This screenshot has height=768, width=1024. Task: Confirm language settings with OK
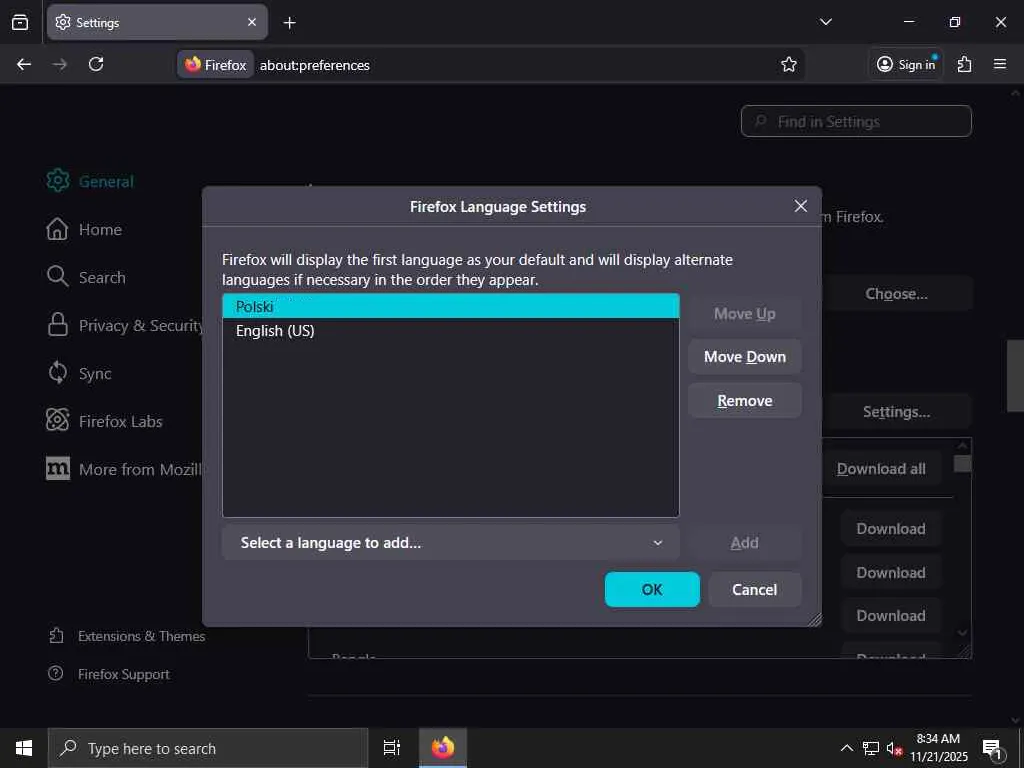point(652,590)
